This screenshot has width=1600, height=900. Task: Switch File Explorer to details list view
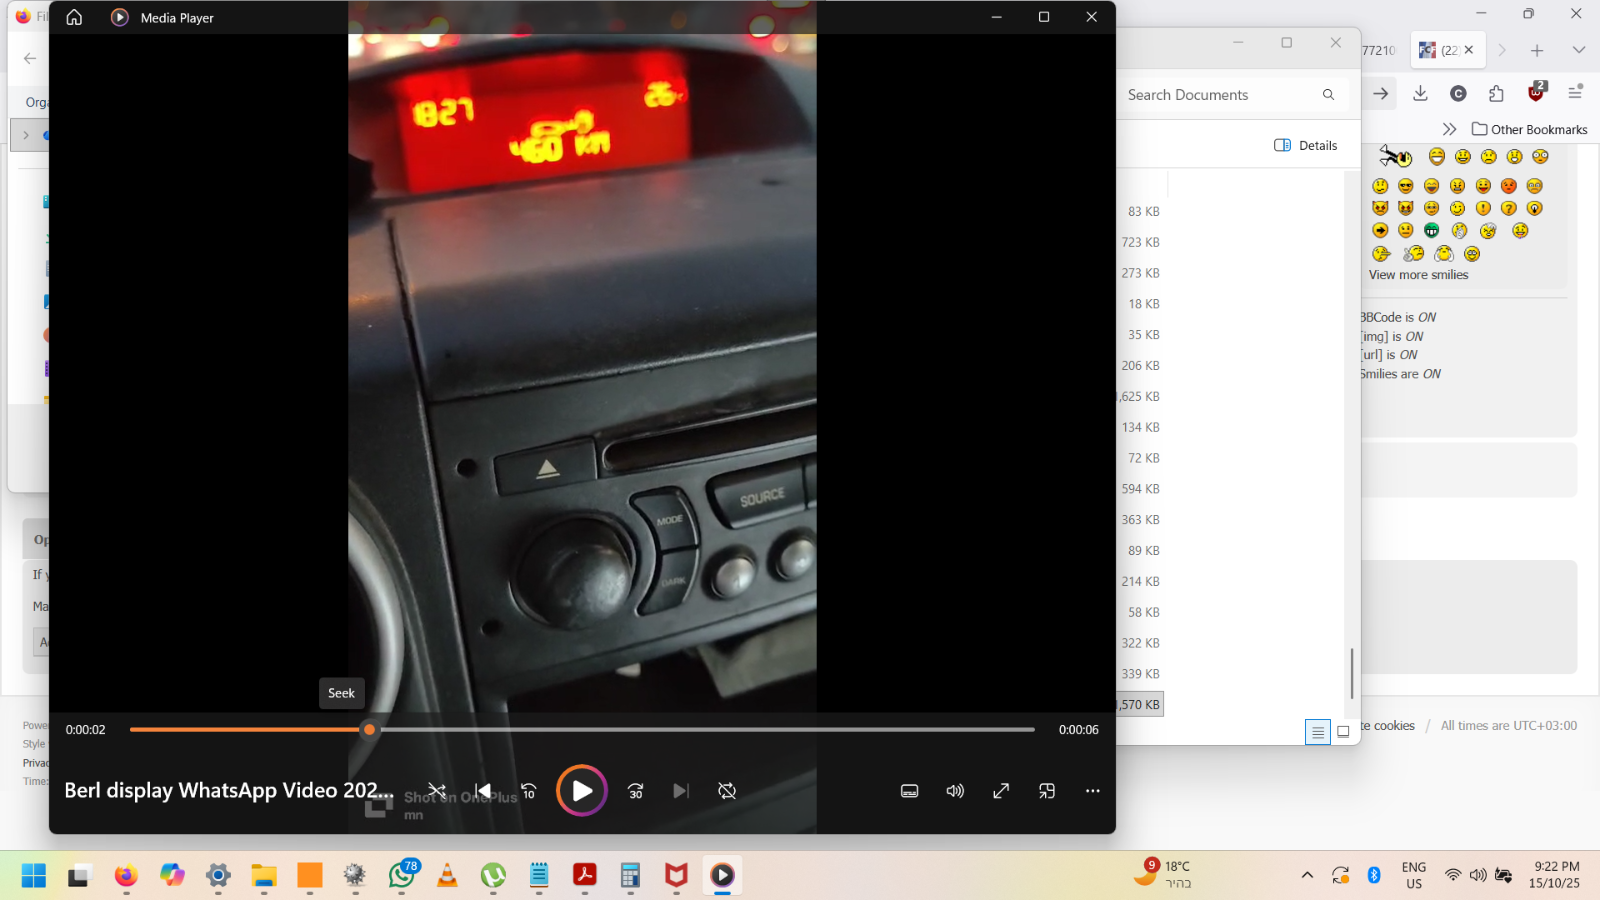pos(1318,732)
